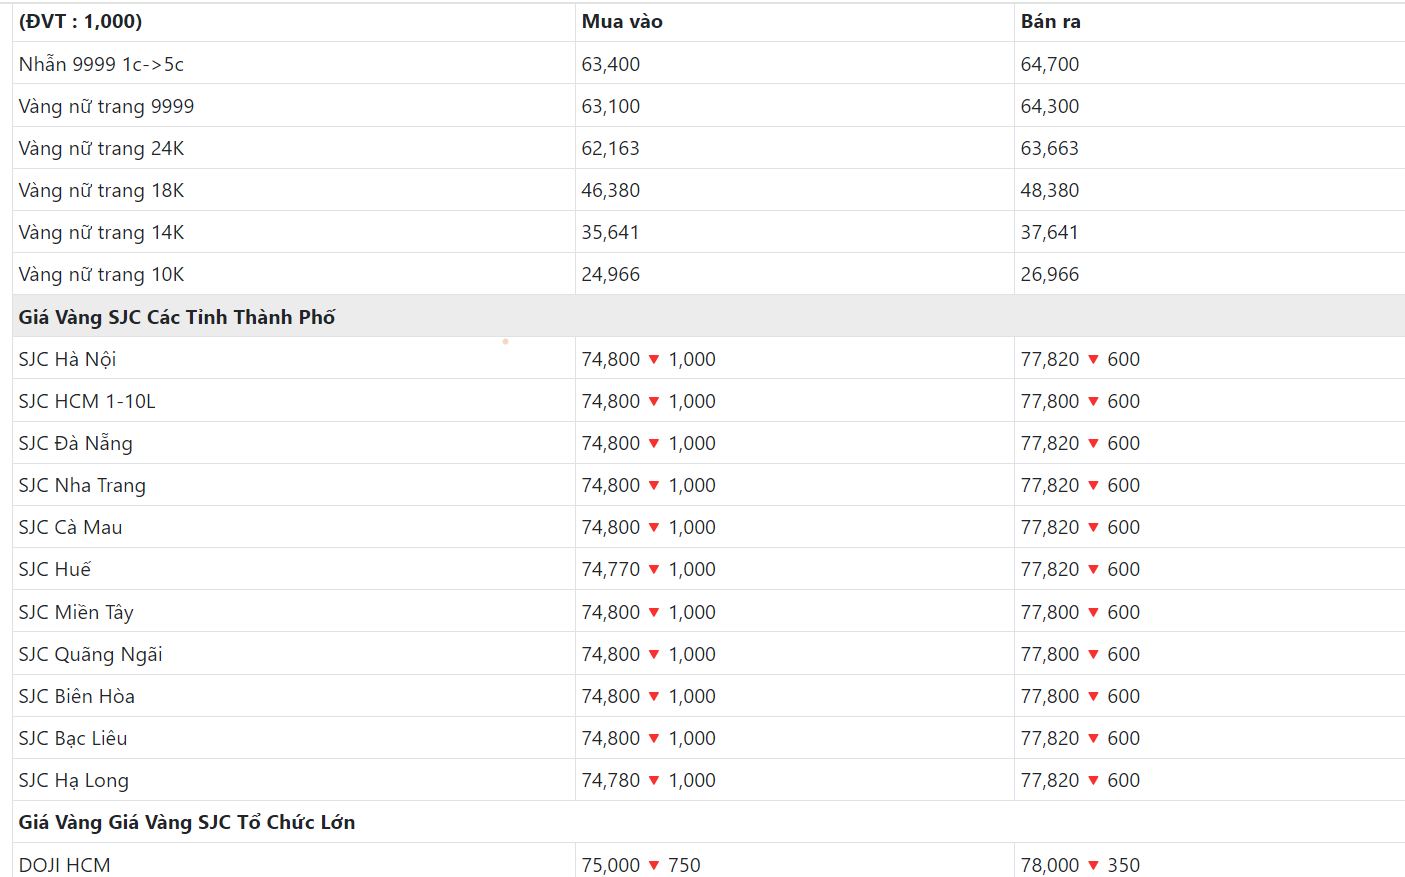This screenshot has width=1405, height=877.
Task: Click the ĐVT : 1,000 unit header cell
Action: (x=80, y=22)
